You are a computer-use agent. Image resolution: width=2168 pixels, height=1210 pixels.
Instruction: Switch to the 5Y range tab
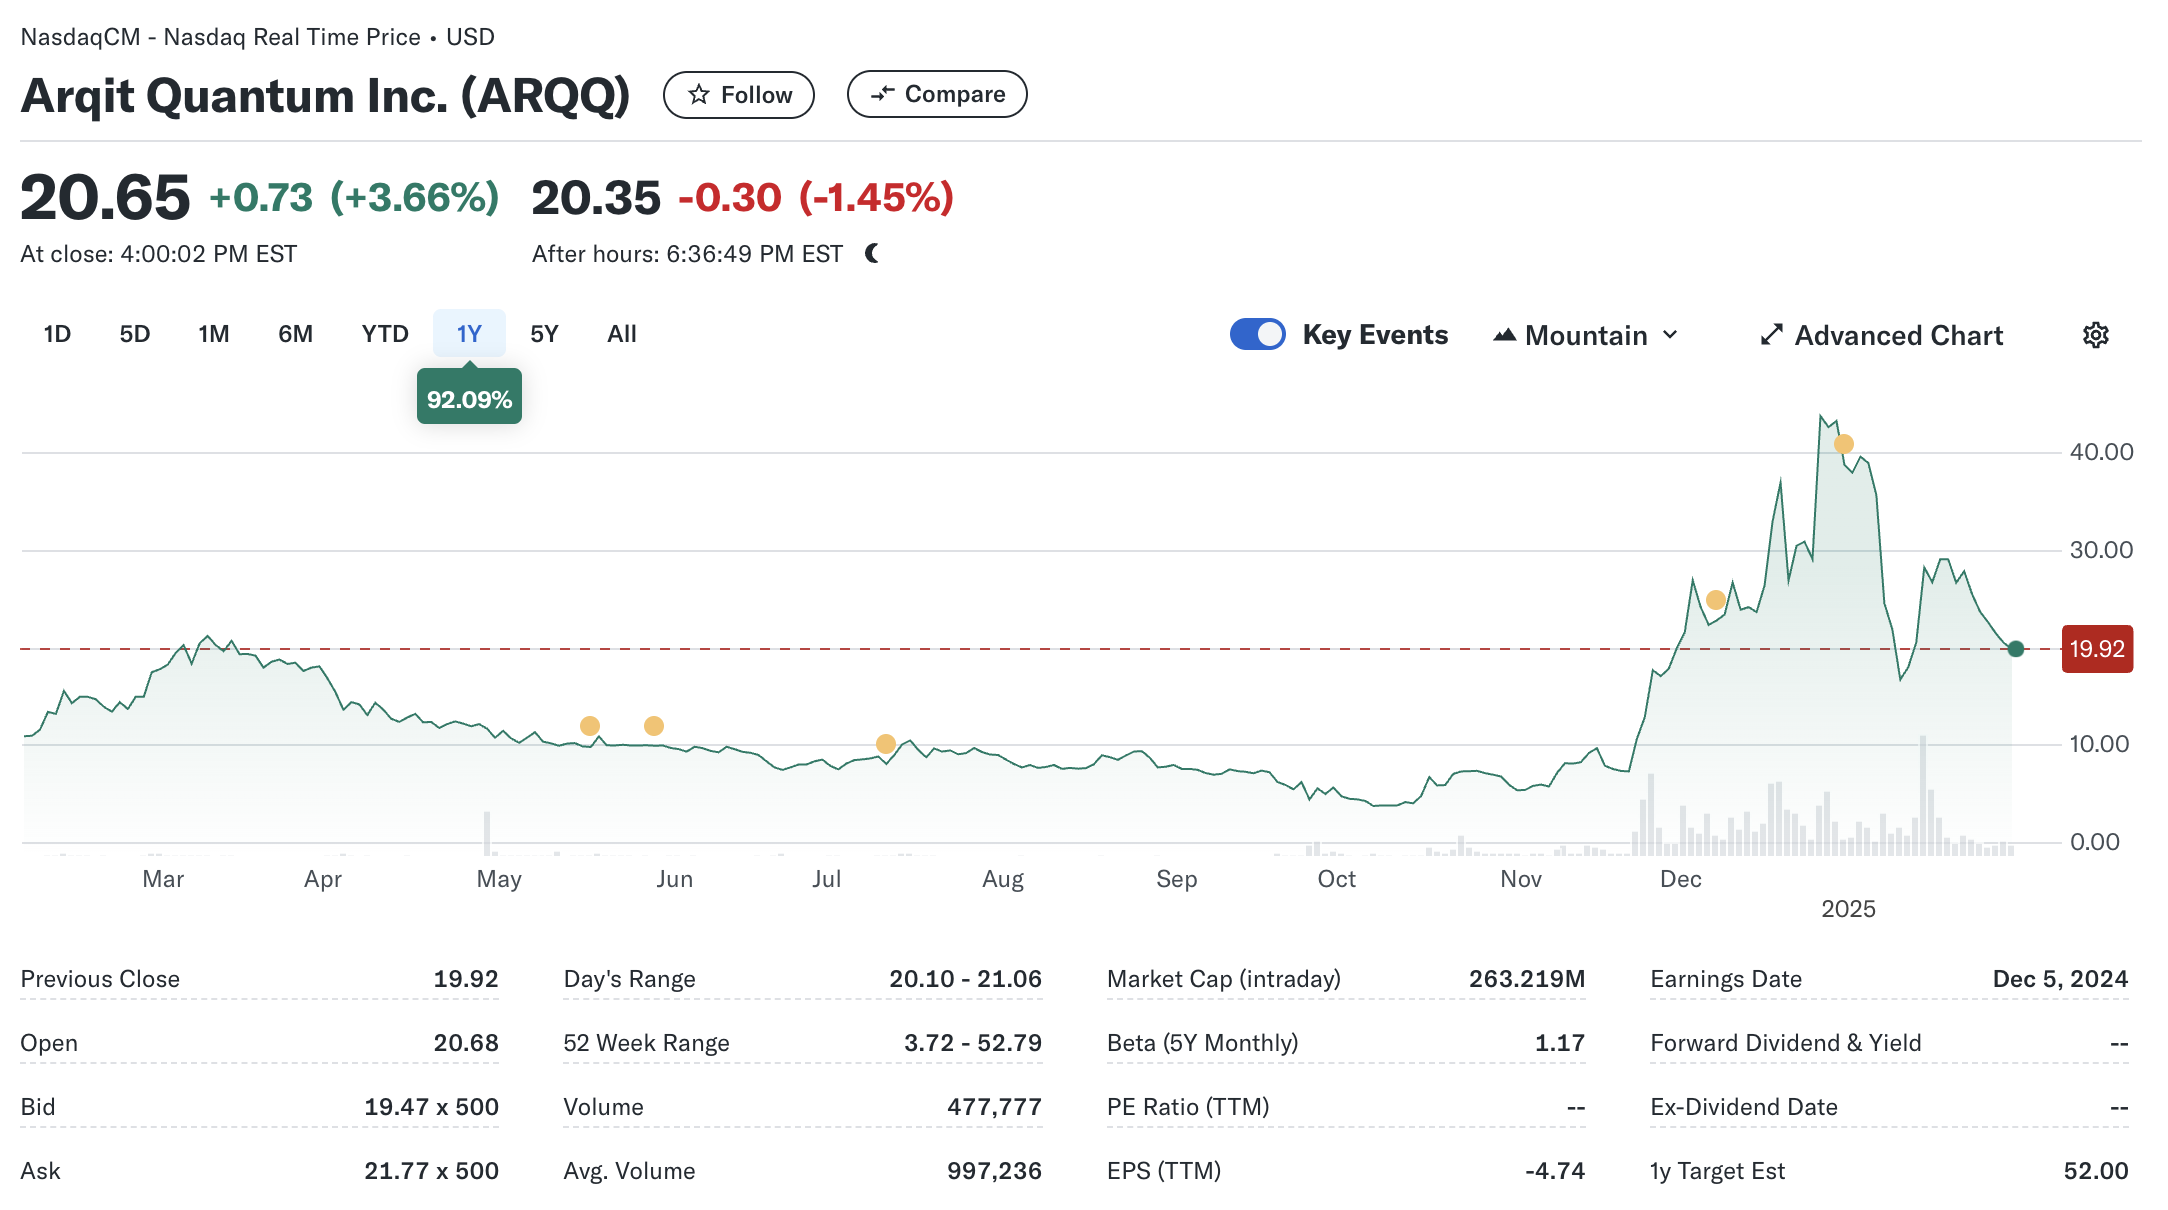pos(544,334)
